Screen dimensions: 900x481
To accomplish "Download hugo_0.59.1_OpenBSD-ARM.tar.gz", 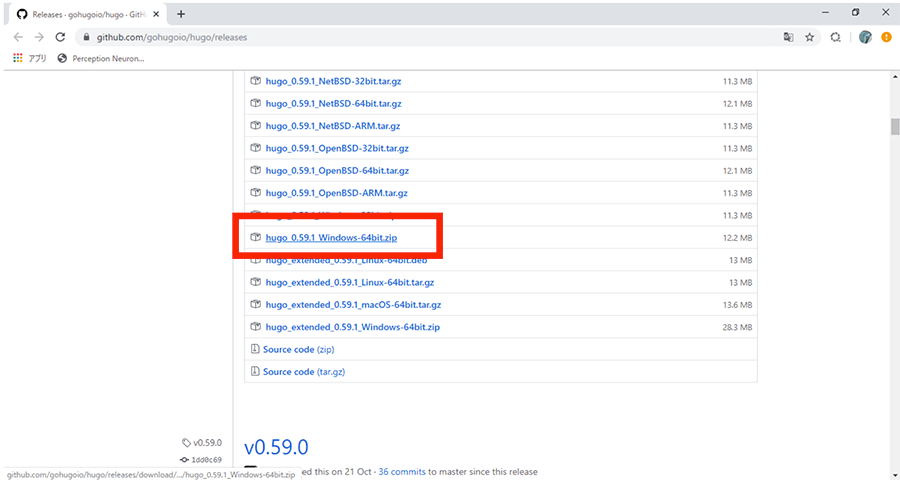I will pos(336,193).
